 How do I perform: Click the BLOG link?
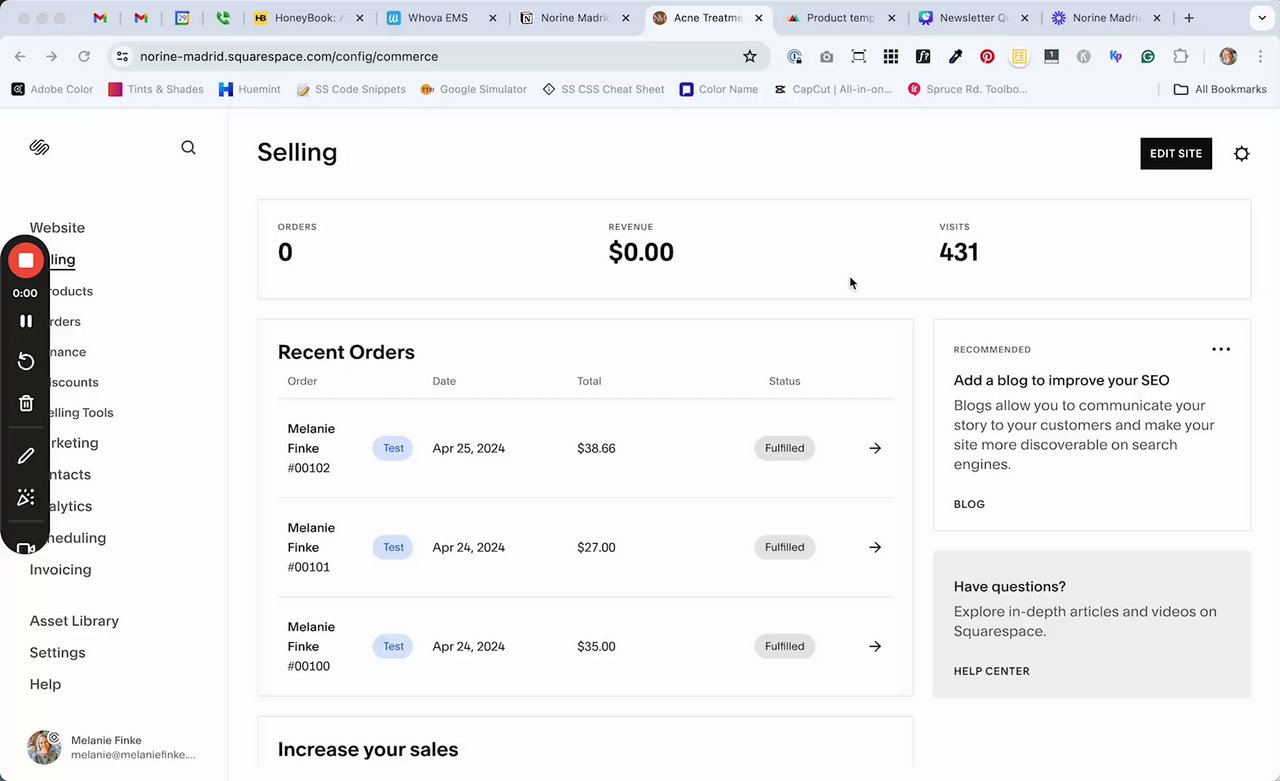click(969, 504)
